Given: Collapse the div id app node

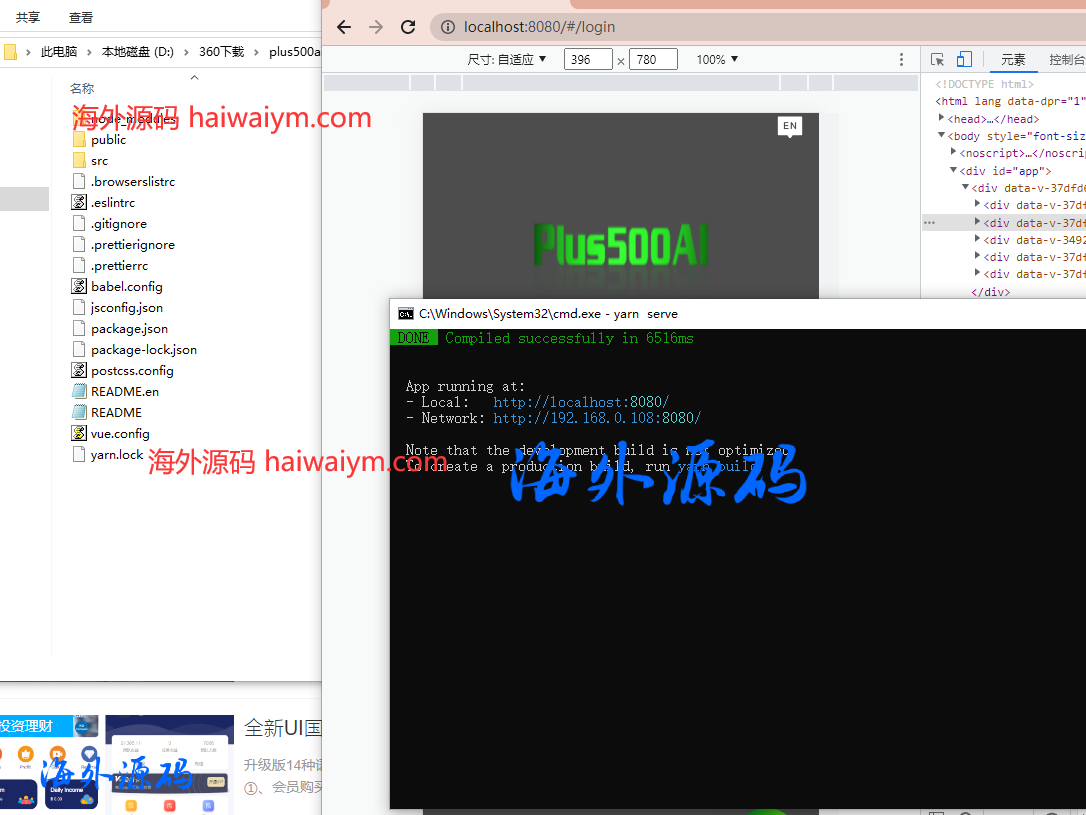Looking at the screenshot, I should point(952,170).
